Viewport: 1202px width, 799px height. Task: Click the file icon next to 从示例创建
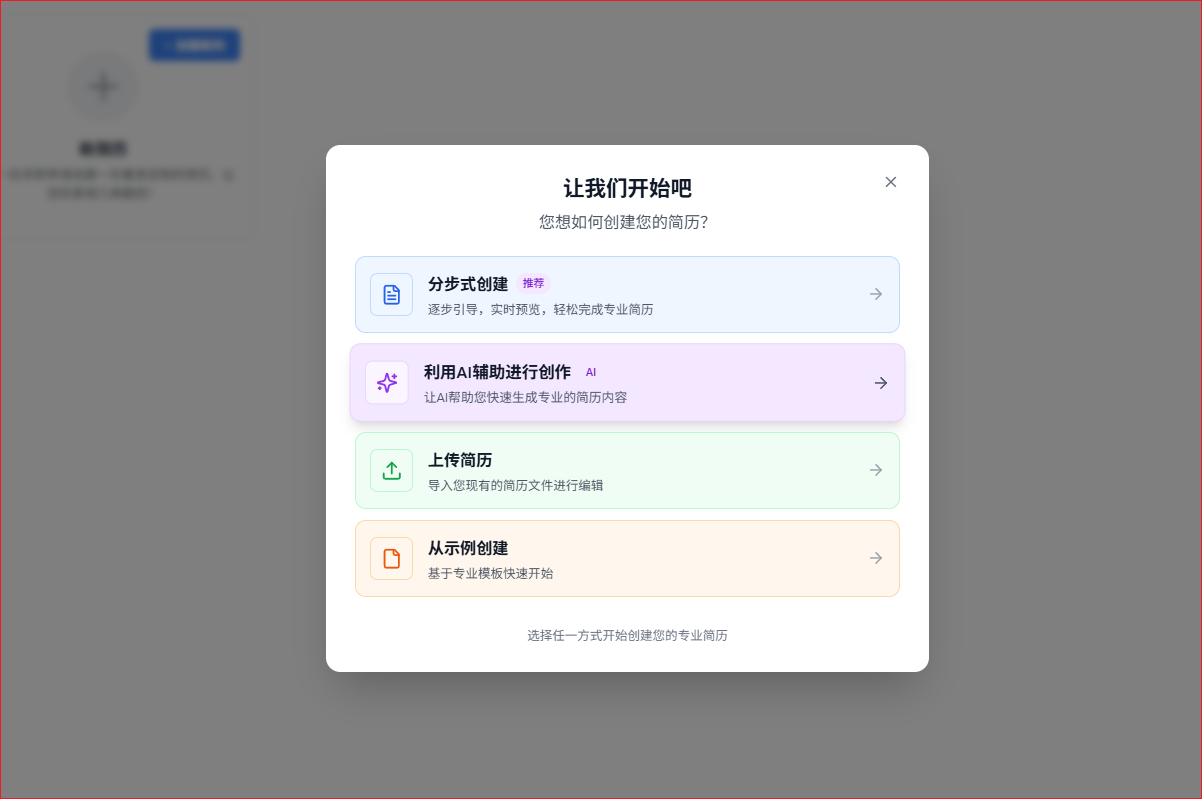[391, 558]
